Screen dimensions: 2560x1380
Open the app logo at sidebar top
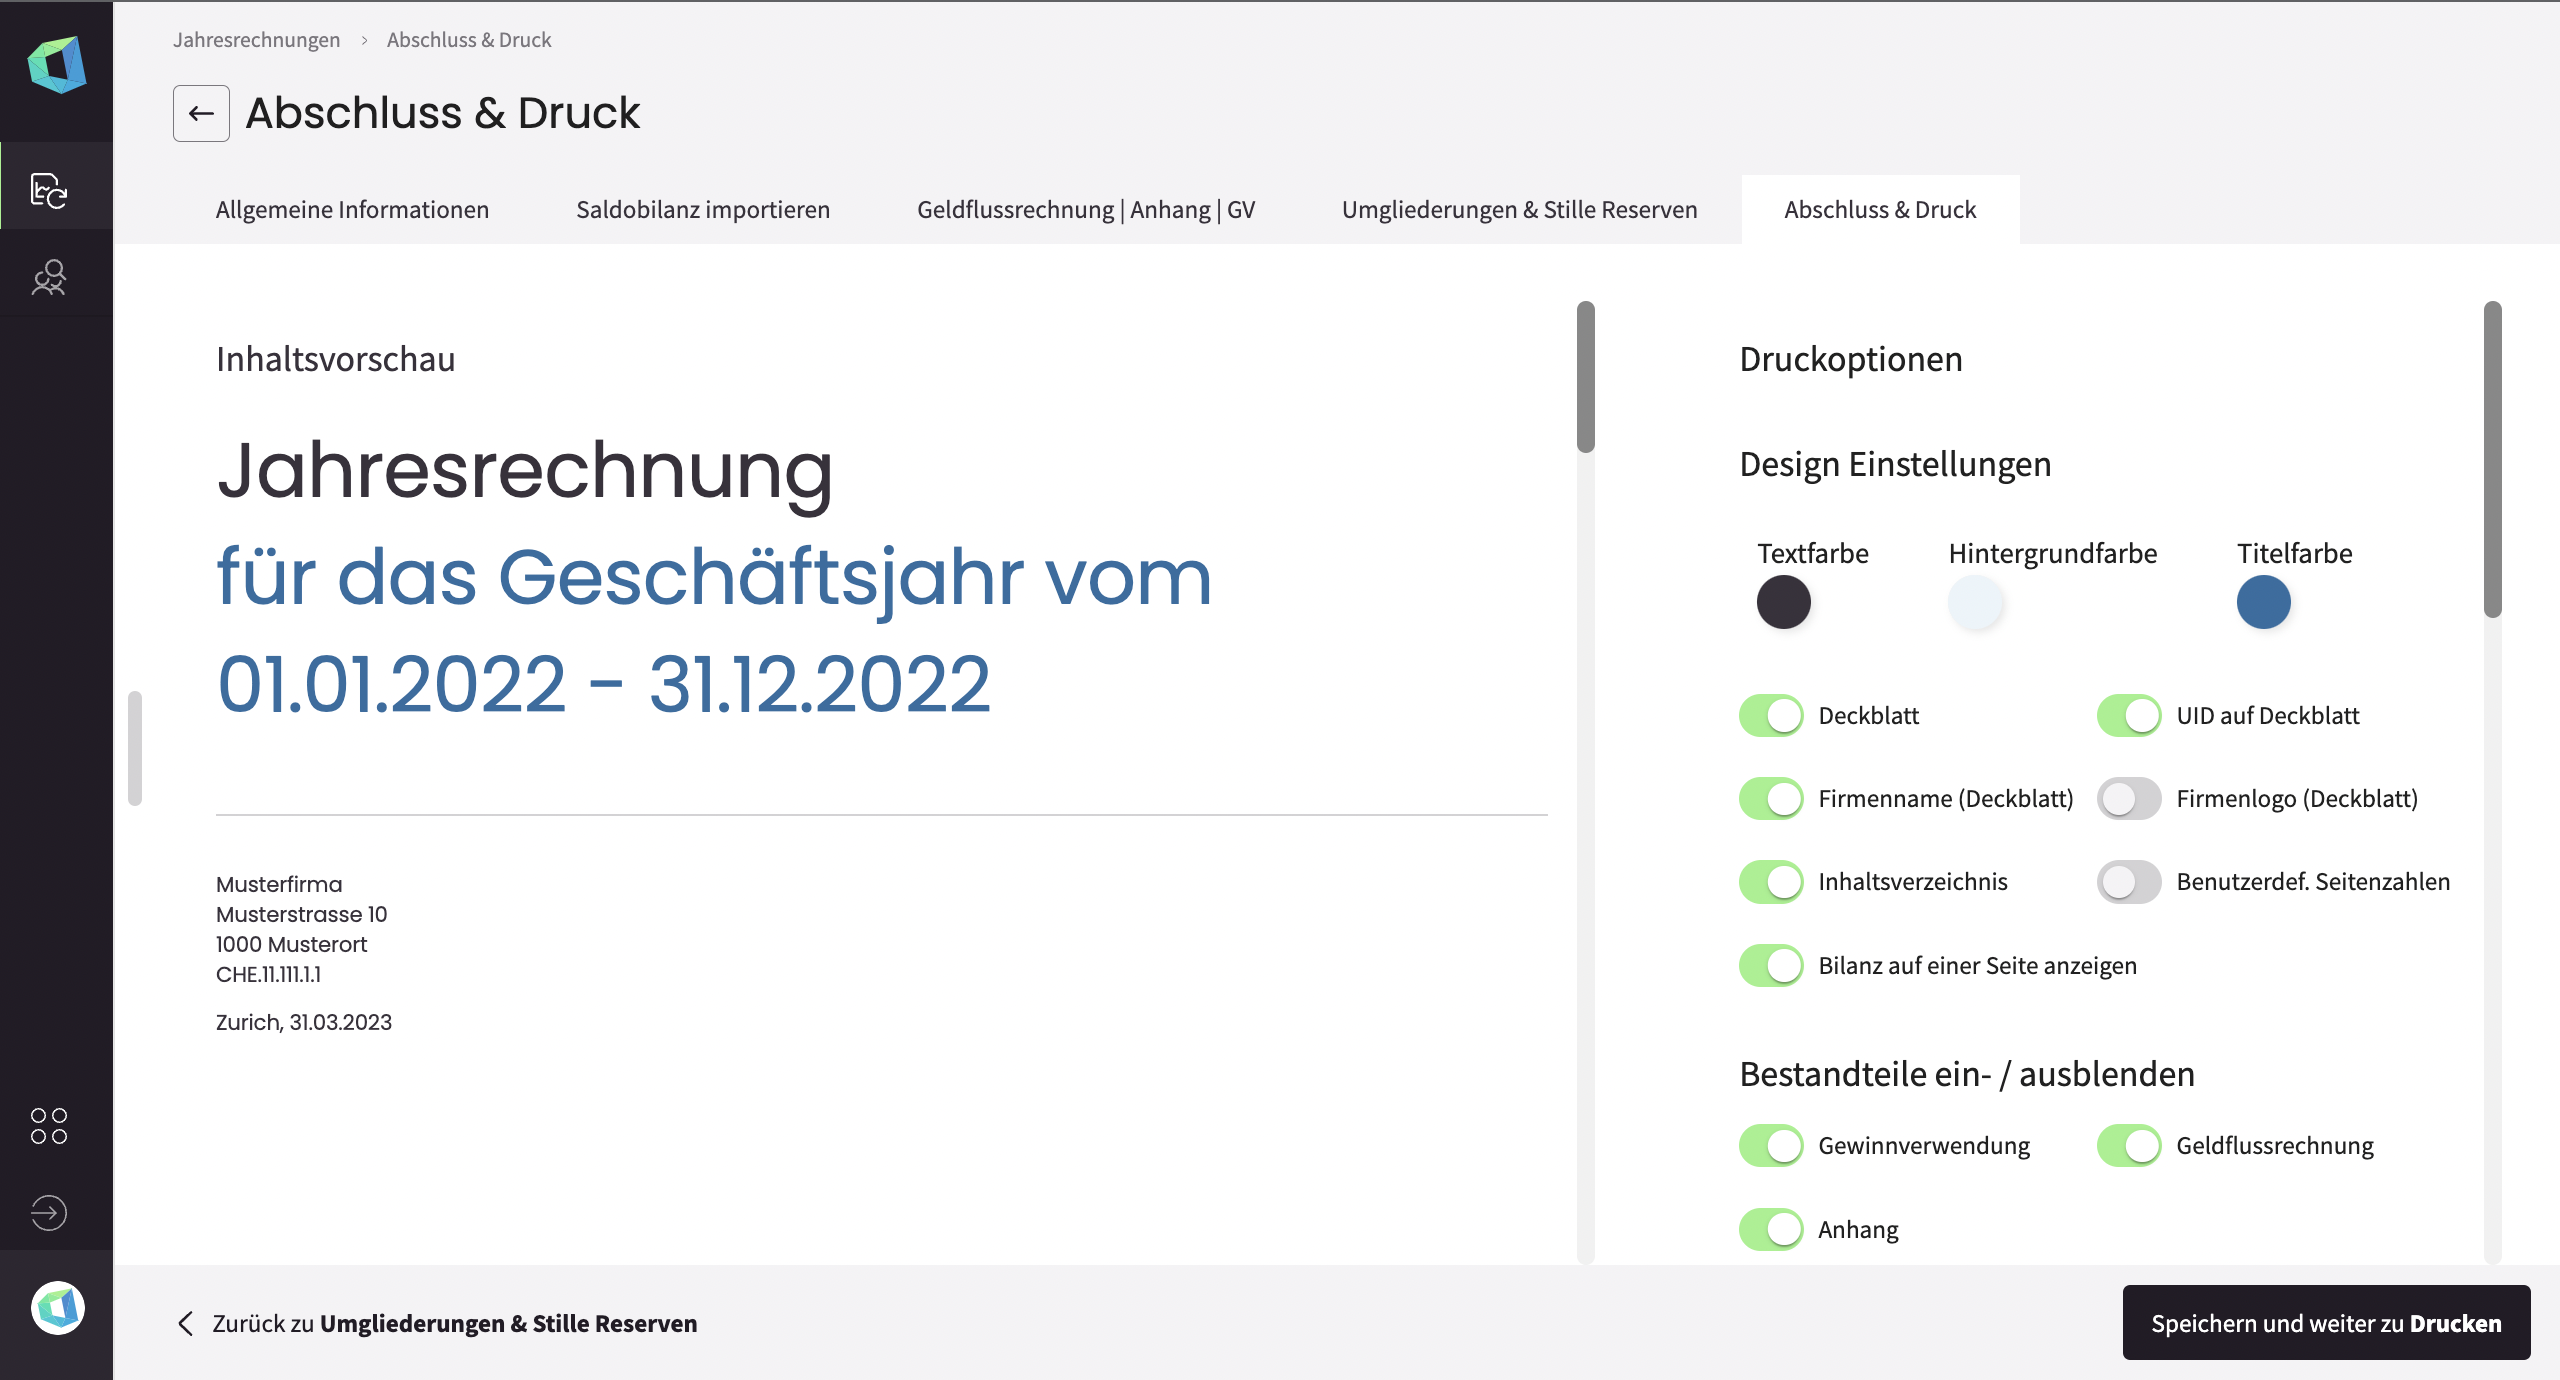tap(57, 67)
